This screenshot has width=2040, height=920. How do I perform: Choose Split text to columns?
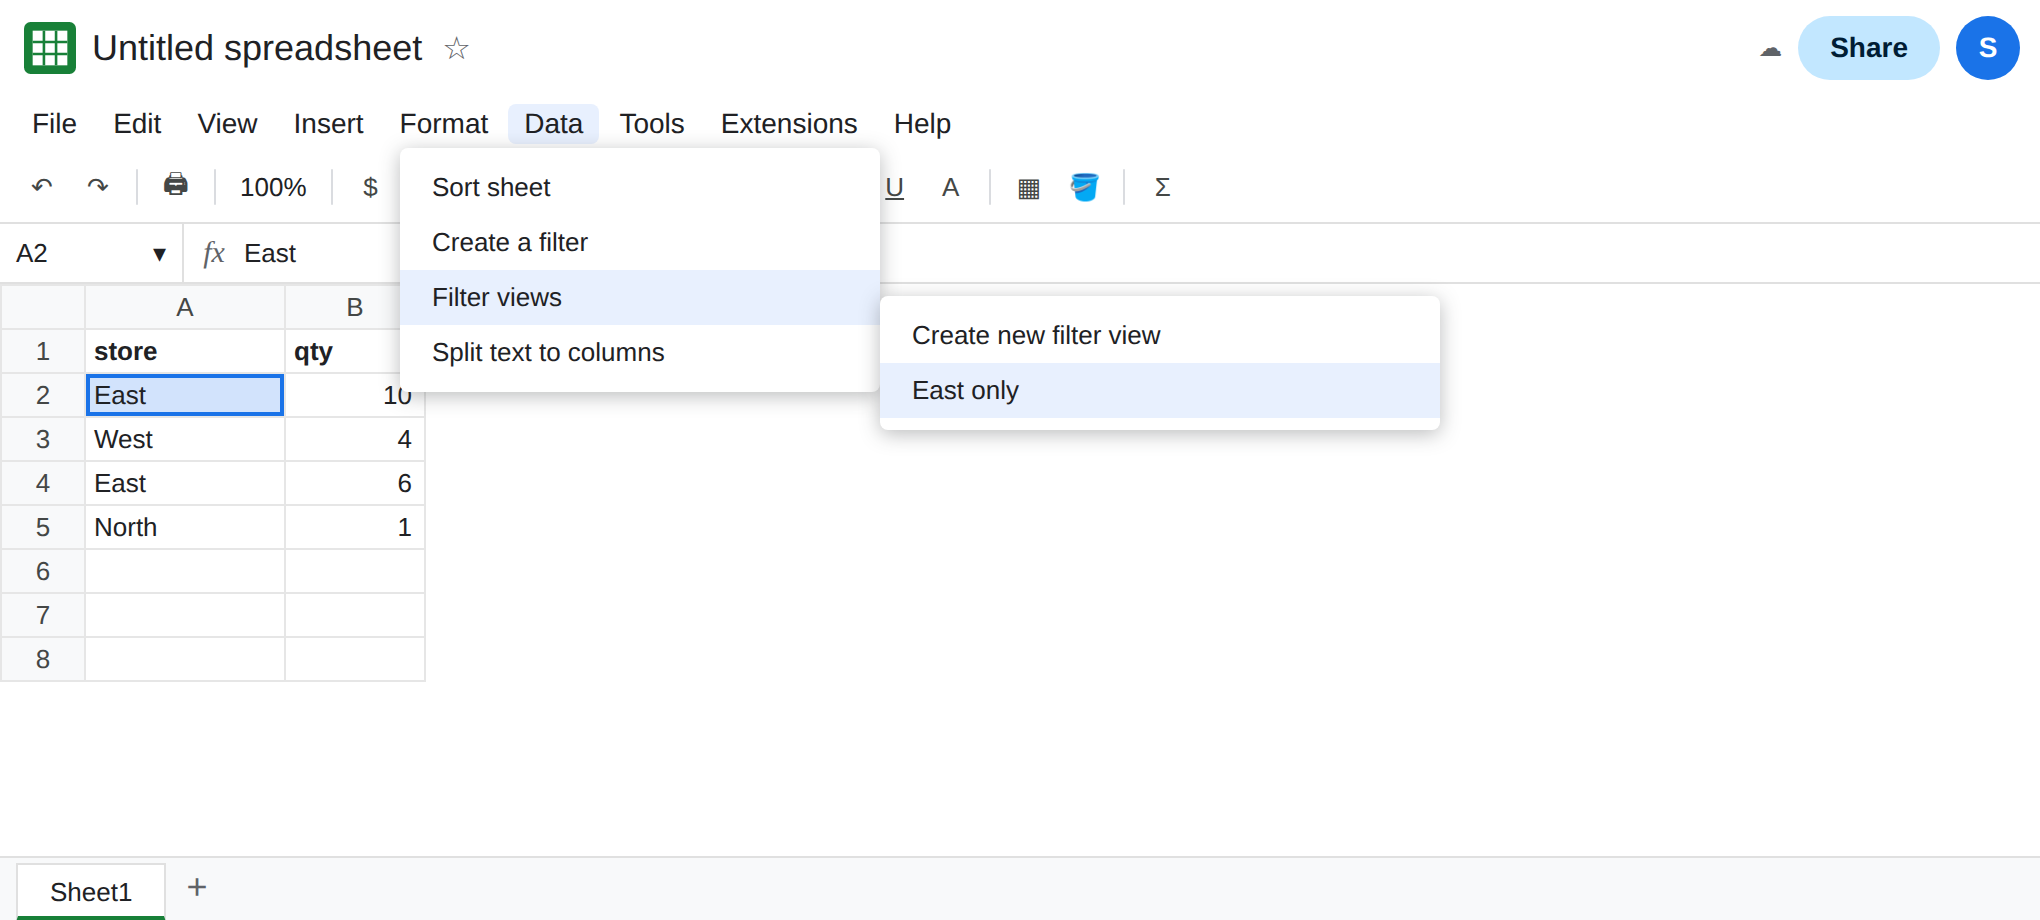[640, 352]
